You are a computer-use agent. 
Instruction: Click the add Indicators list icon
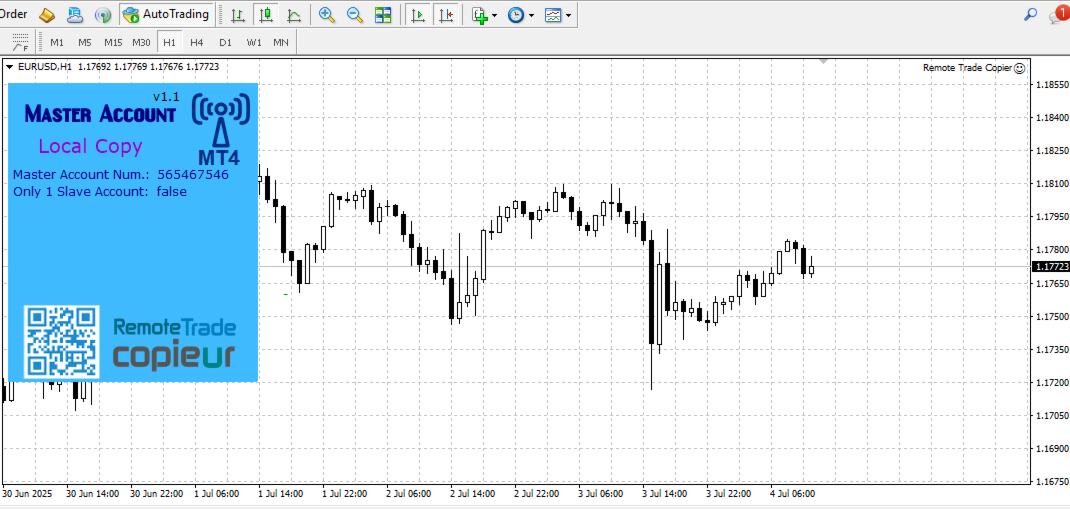[x=480, y=14]
